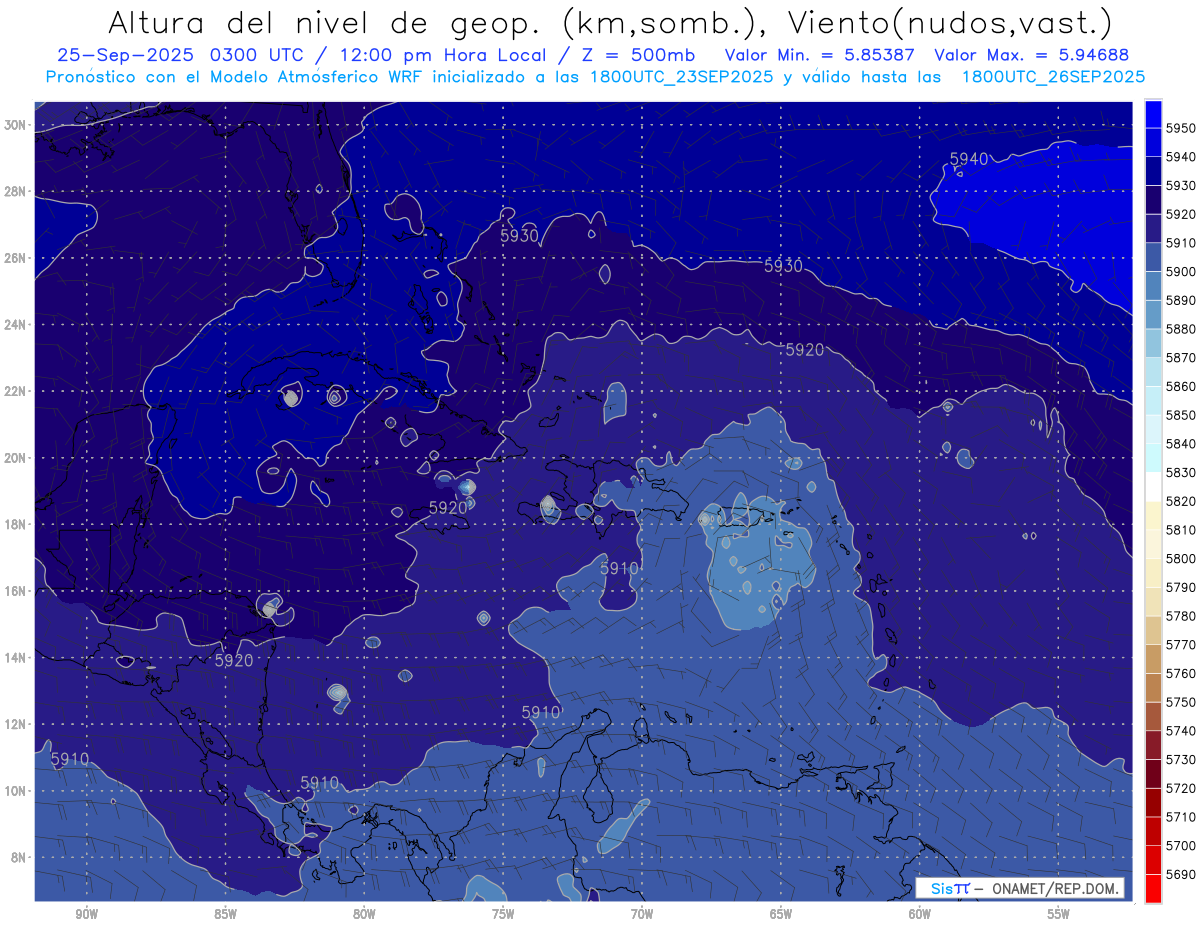Click the brightest blue swatch above 5950
This screenshot has width=1200, height=927.
click(x=1153, y=113)
